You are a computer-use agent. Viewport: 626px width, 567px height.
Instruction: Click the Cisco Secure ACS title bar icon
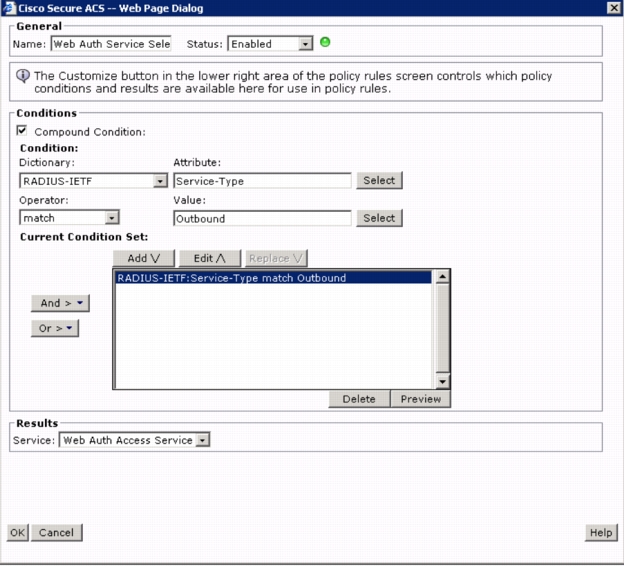pos(9,8)
